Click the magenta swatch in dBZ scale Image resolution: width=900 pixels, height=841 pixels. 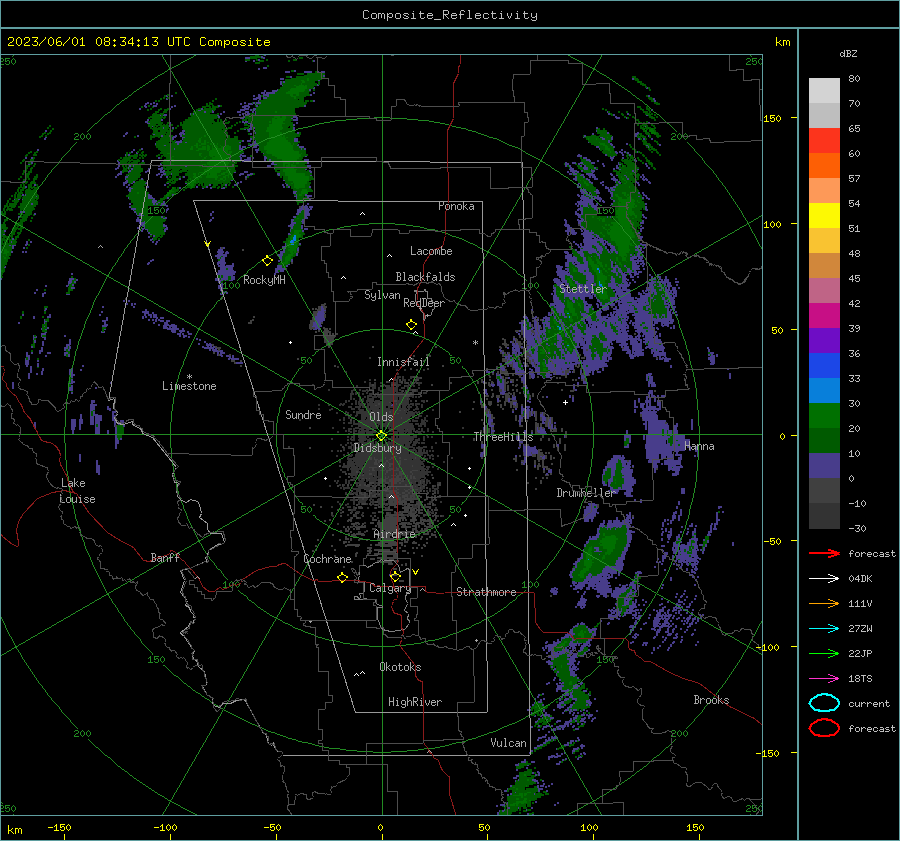(824, 316)
